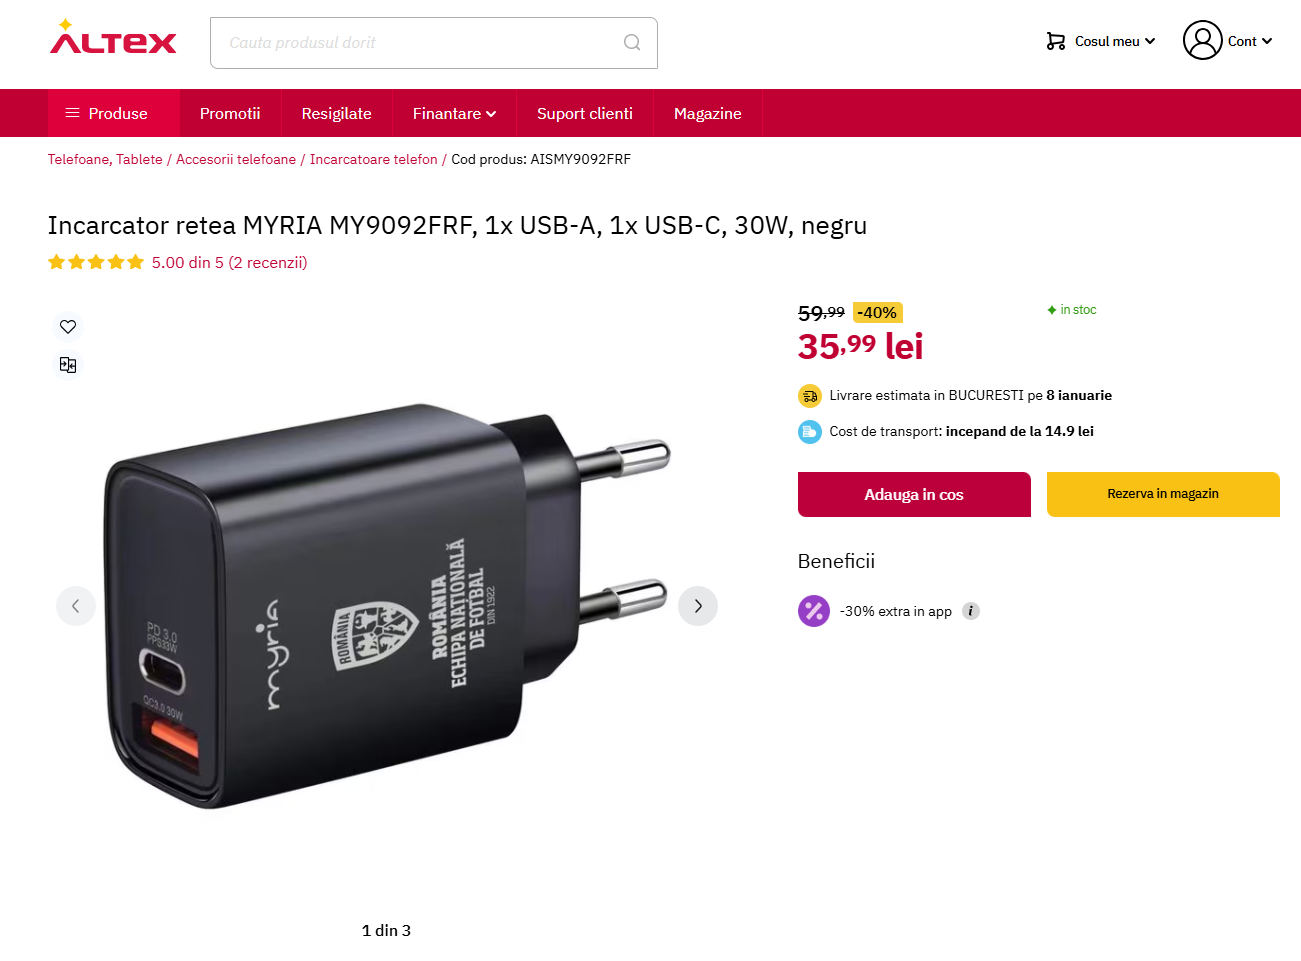This screenshot has height=961, width=1301.
Task: Open the Resigilate menu item
Action: pos(337,113)
